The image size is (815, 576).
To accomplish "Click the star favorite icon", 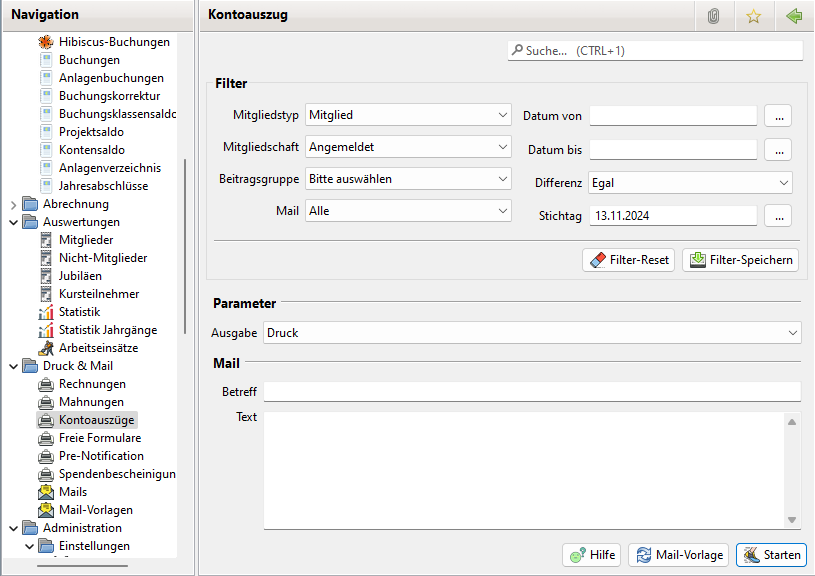I will (x=753, y=16).
